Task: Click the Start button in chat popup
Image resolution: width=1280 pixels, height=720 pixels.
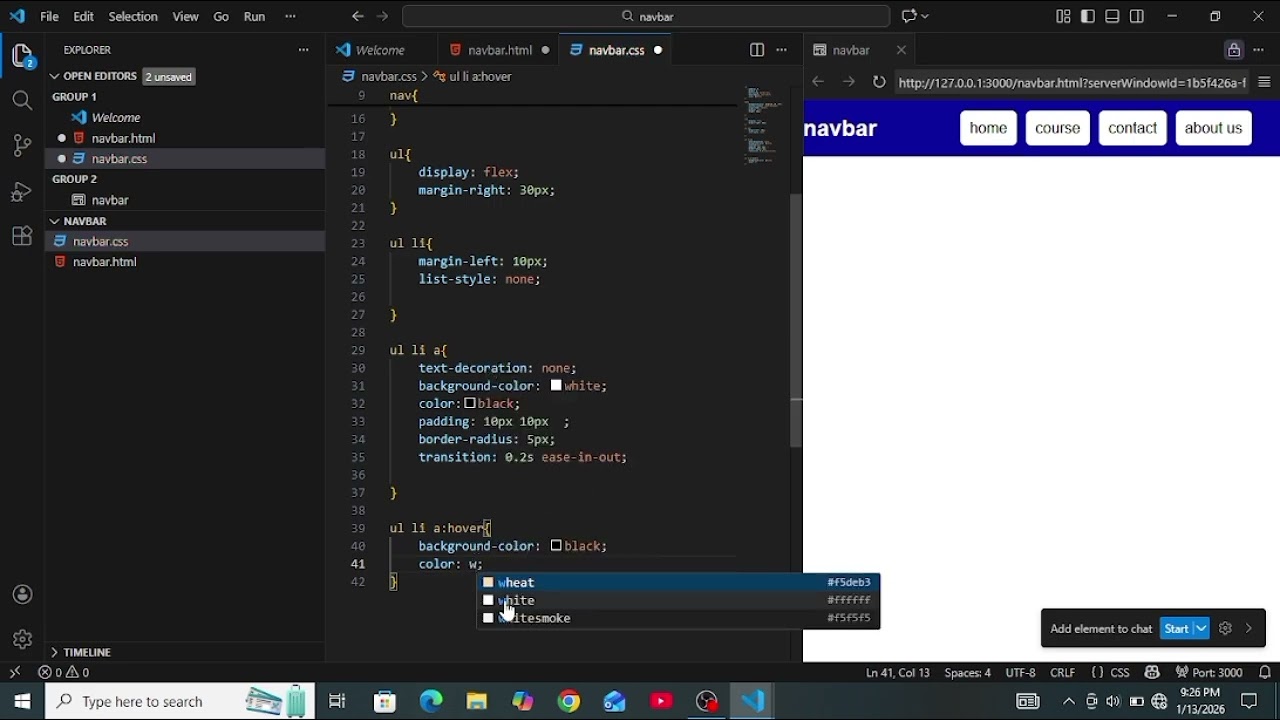Action: [x=1176, y=629]
